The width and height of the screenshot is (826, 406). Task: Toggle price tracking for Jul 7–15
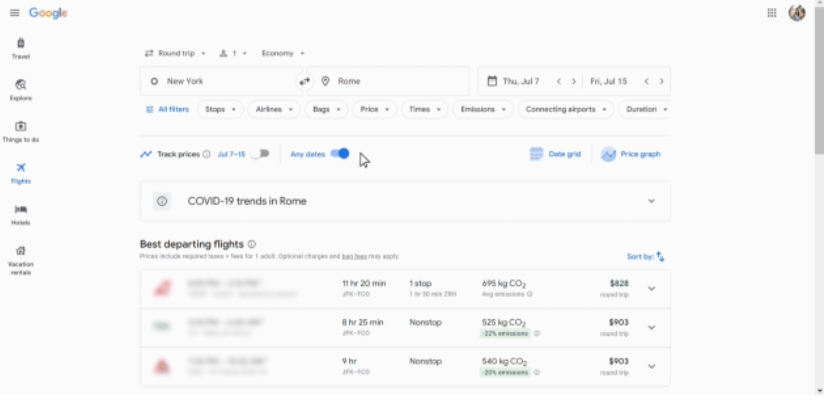pos(260,154)
